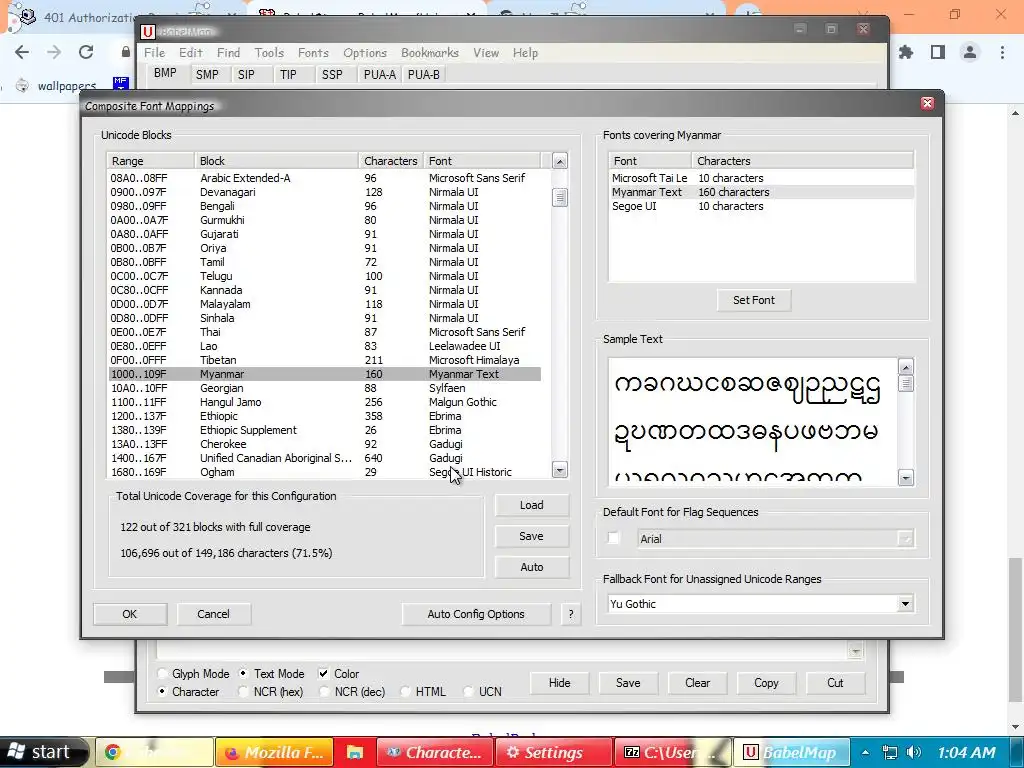Select the Tibetan block row
This screenshot has width=1024, height=768.
[325, 360]
